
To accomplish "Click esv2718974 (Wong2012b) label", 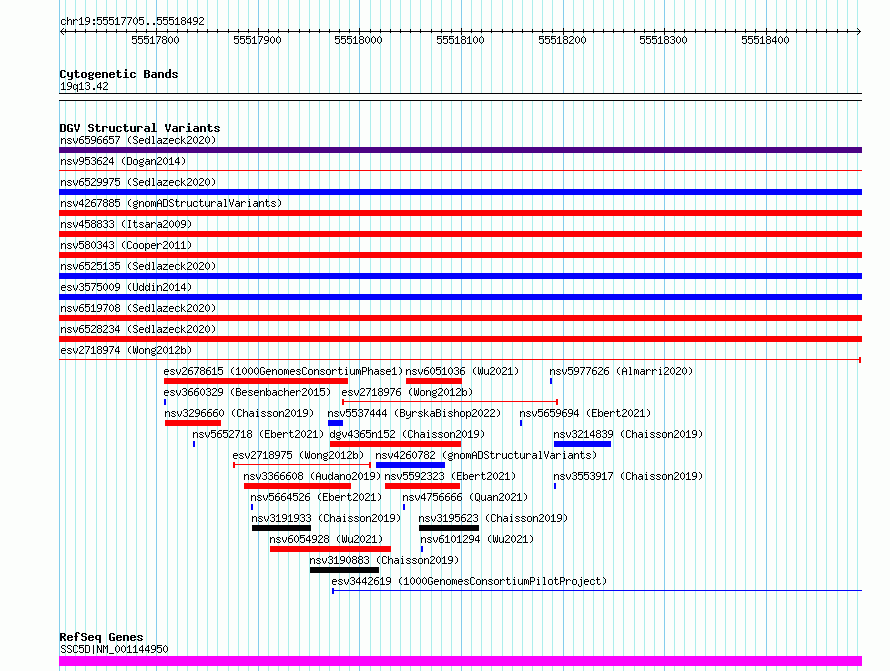I will pos(126,350).
